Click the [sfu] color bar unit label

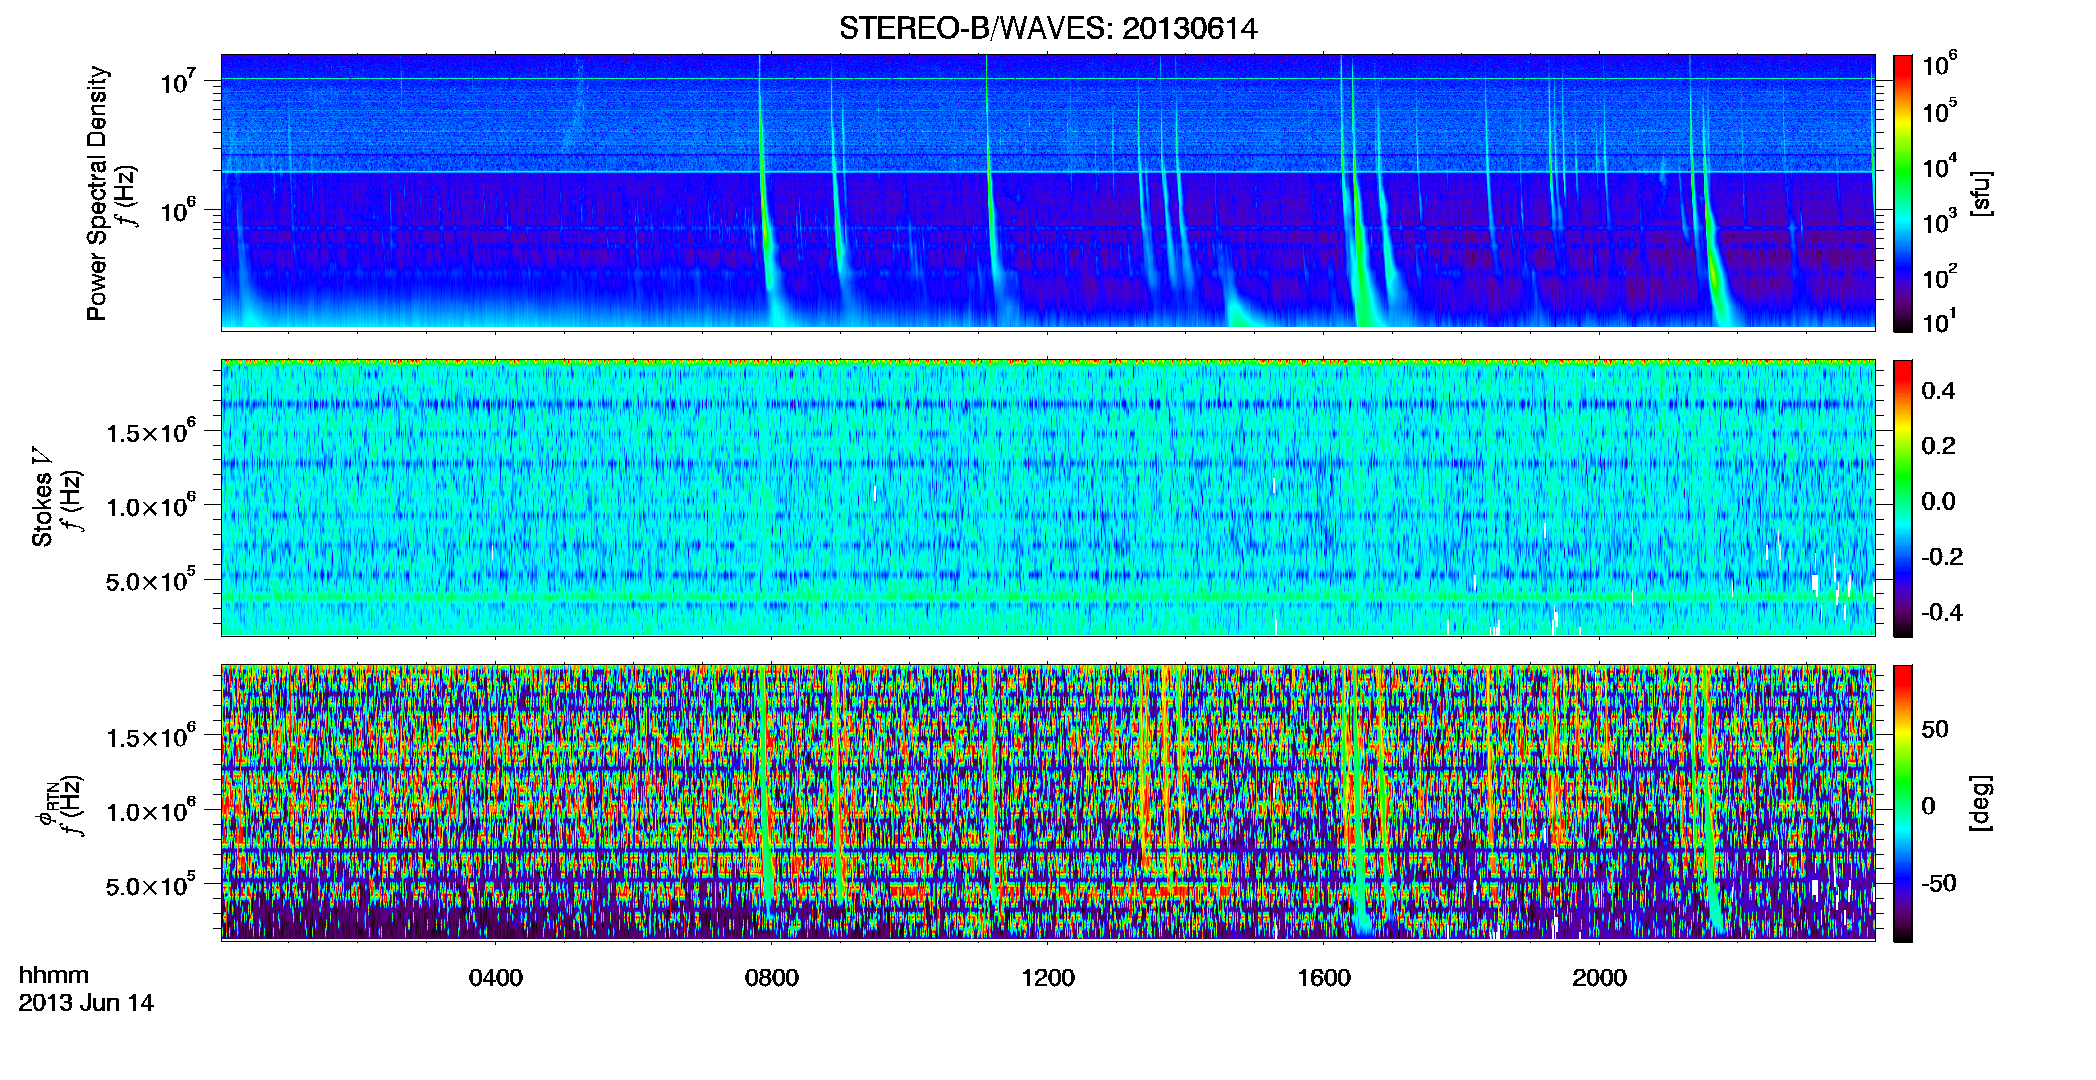[1980, 193]
